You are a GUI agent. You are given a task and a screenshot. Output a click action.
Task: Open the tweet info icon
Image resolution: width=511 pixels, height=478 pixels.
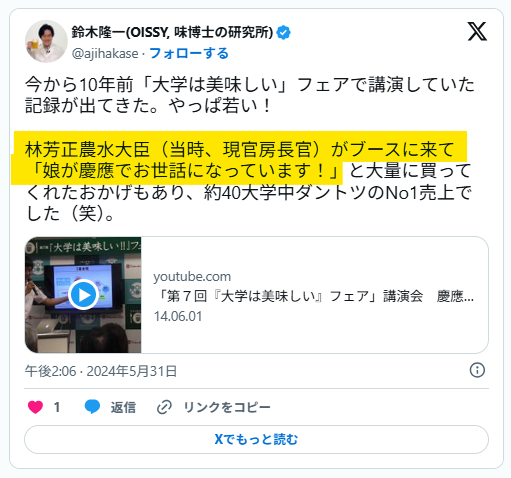[x=477, y=370]
